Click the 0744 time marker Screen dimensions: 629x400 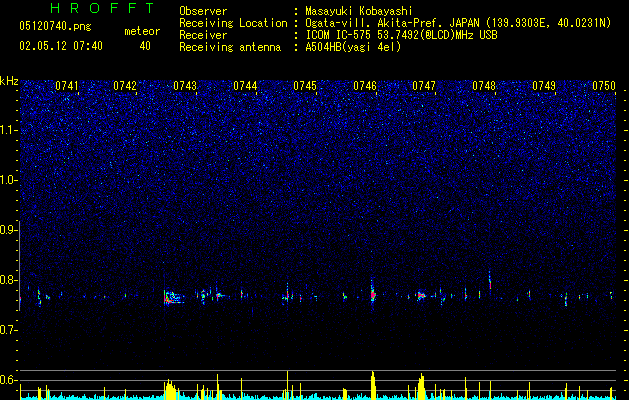(245, 86)
